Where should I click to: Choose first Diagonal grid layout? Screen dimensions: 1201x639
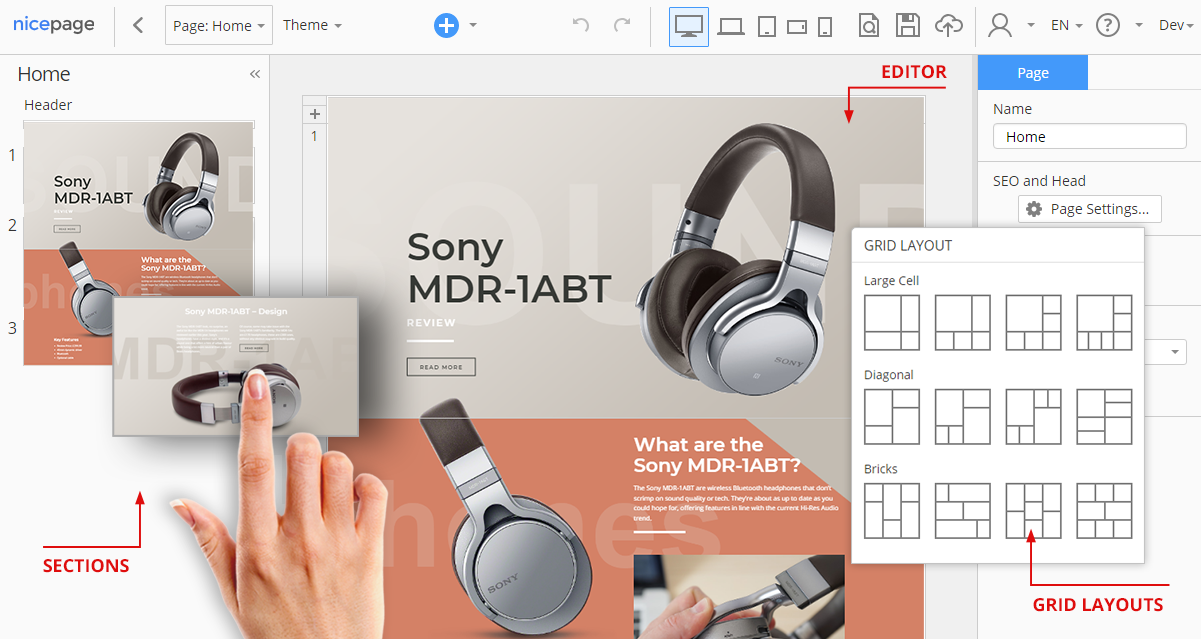892,417
